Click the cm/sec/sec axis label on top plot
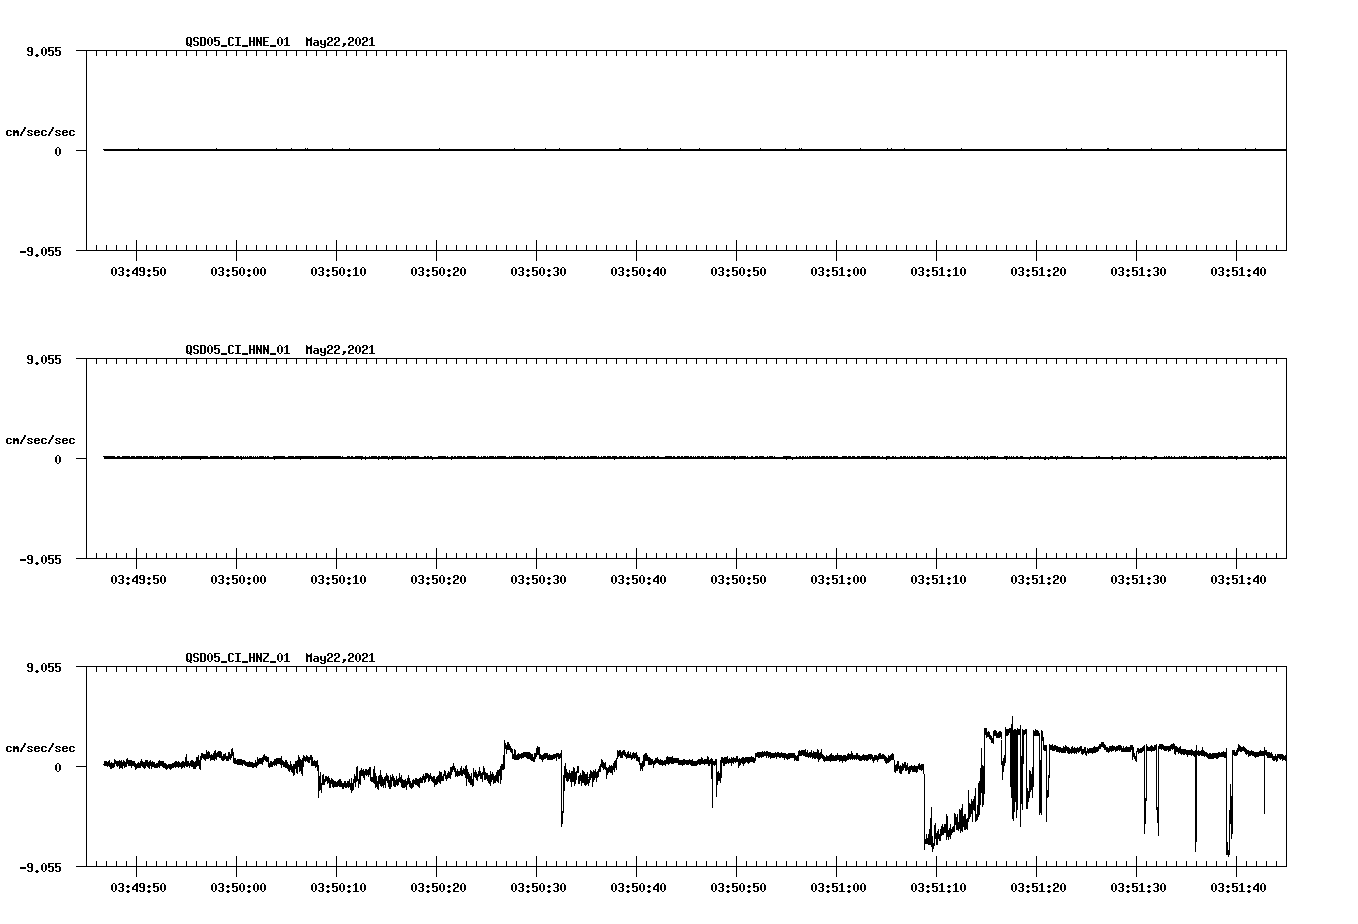The image size is (1358, 924). pyautogui.click(x=42, y=130)
